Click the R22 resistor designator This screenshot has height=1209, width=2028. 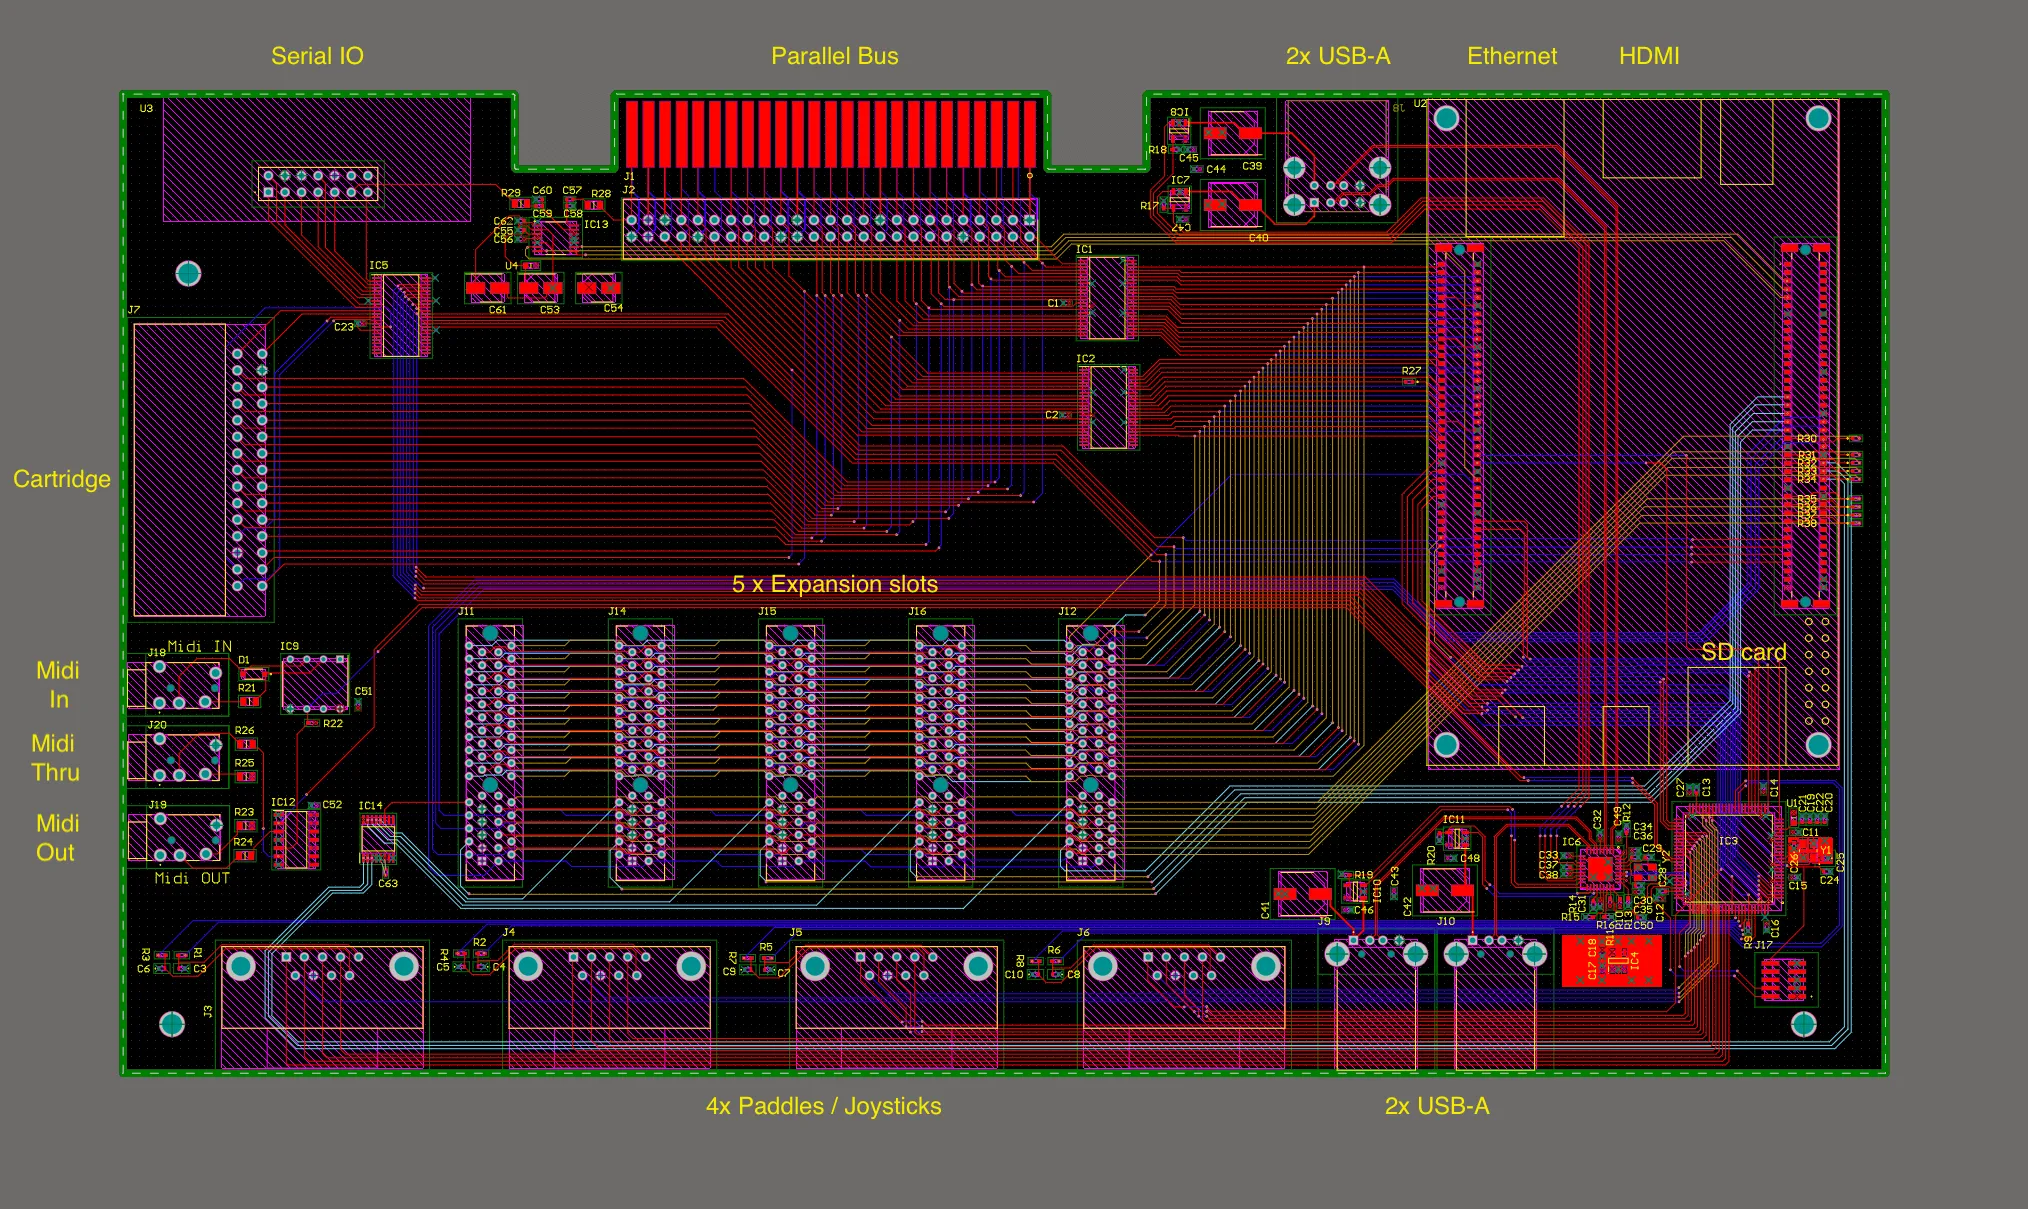coord(333,723)
